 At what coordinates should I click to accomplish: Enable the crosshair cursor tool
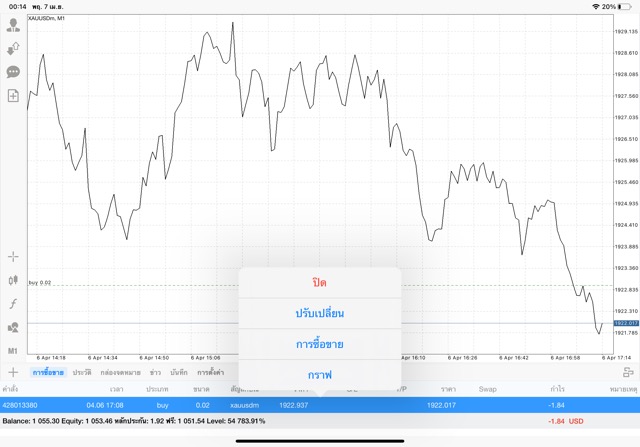tap(13, 257)
